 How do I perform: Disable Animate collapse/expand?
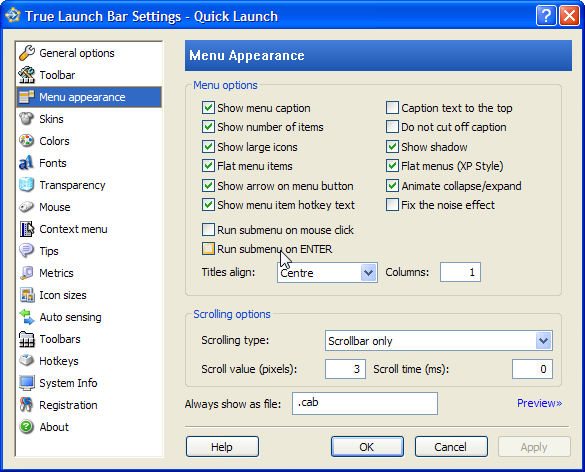[392, 186]
